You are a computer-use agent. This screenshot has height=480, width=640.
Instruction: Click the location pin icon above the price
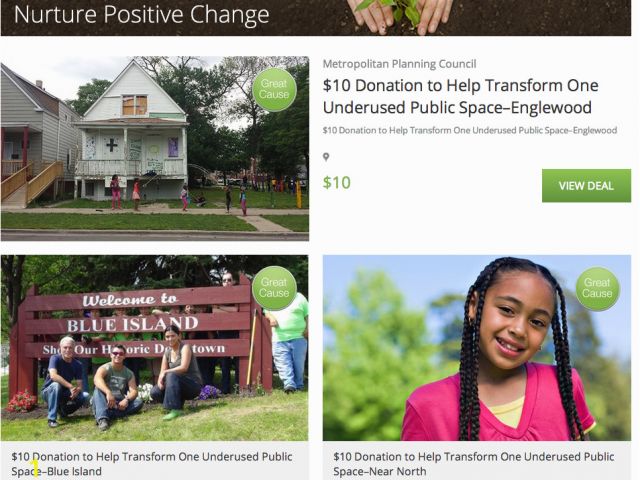326,157
